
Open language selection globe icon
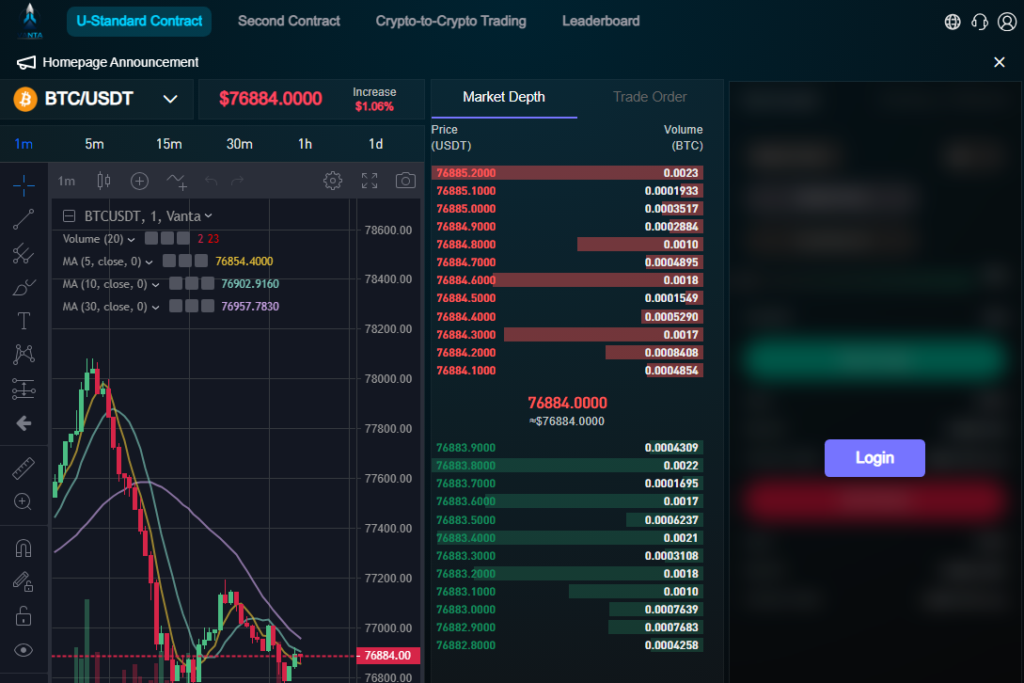click(953, 22)
